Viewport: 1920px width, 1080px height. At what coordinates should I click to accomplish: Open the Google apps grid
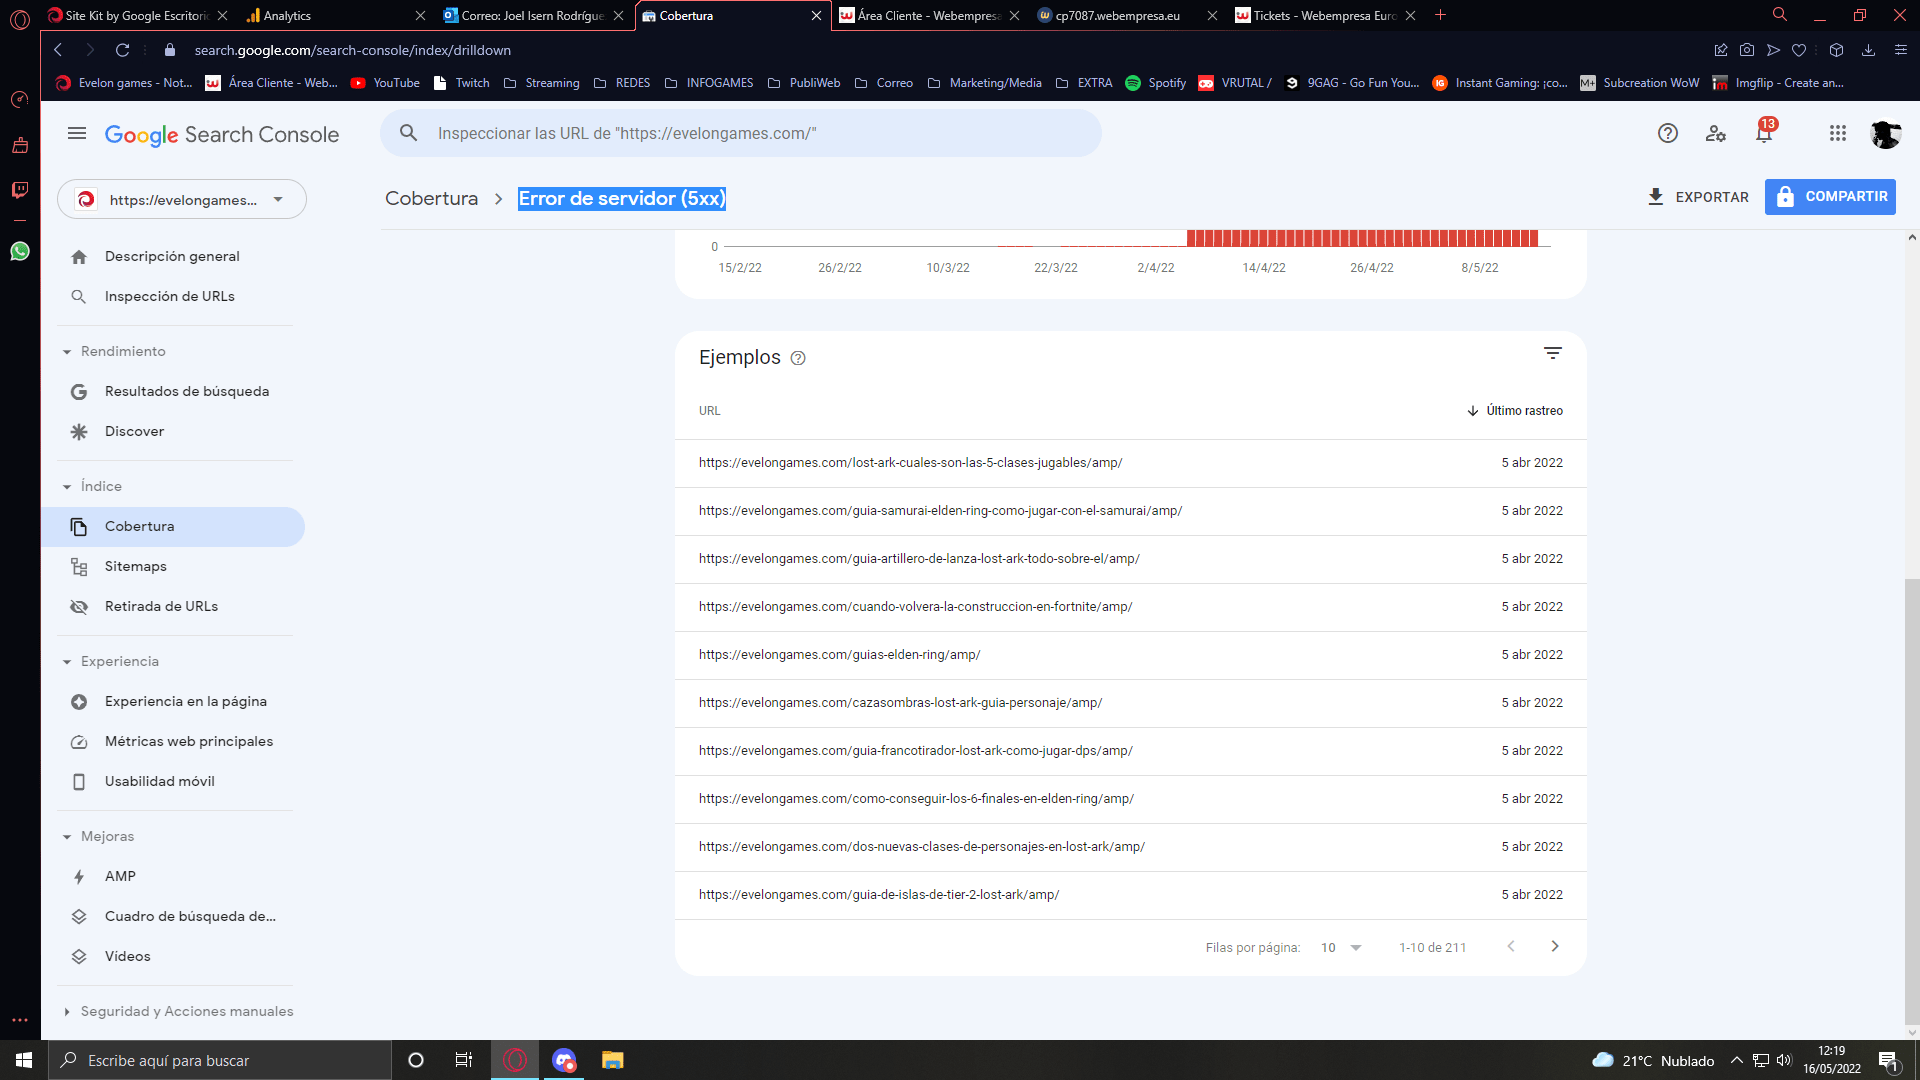pos(1838,134)
